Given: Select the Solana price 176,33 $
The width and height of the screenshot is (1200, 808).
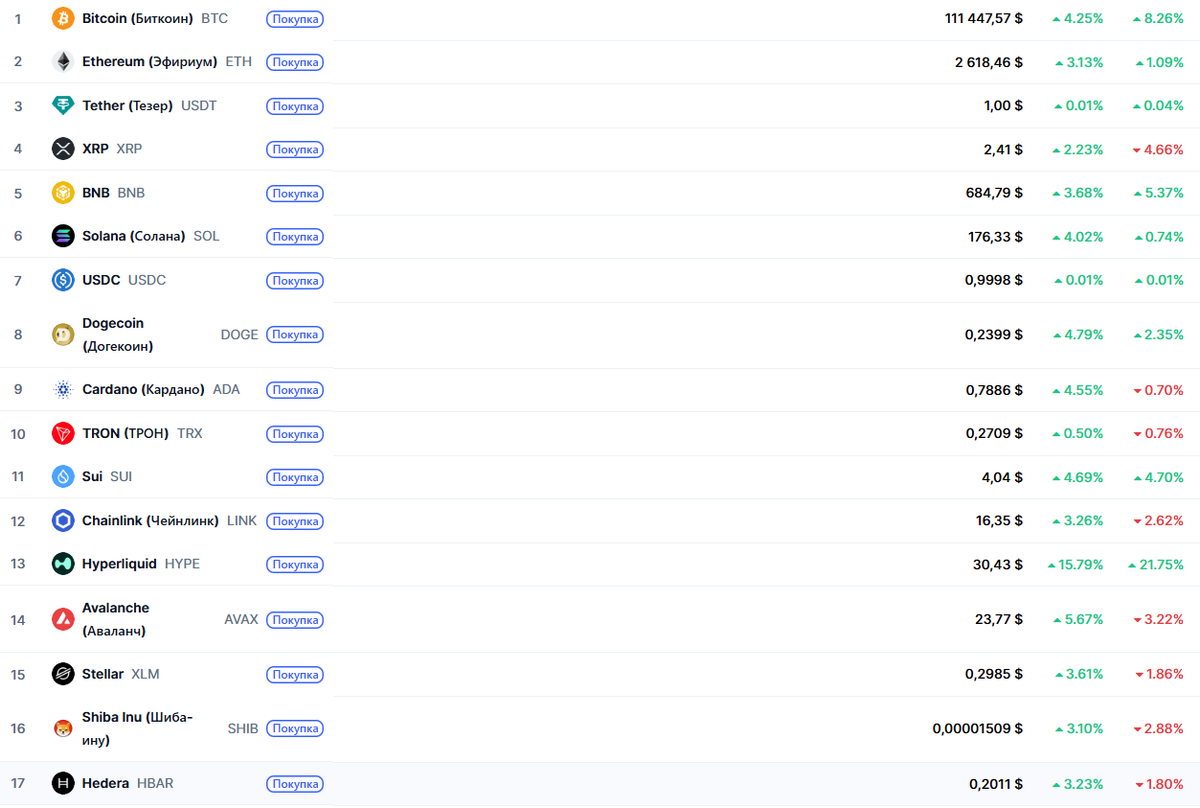Looking at the screenshot, I should point(996,236).
